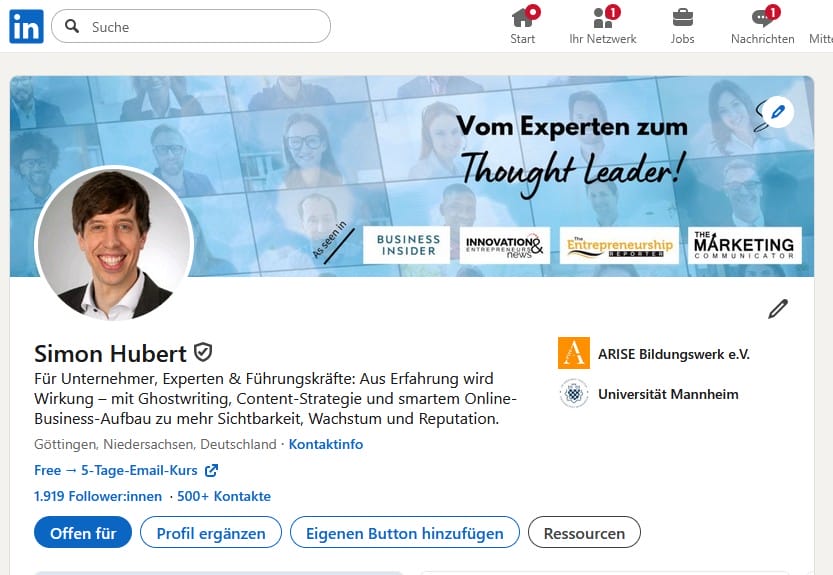Open external link icon next to 5-Tage-Email-Kurs
833x575 pixels.
211,470
